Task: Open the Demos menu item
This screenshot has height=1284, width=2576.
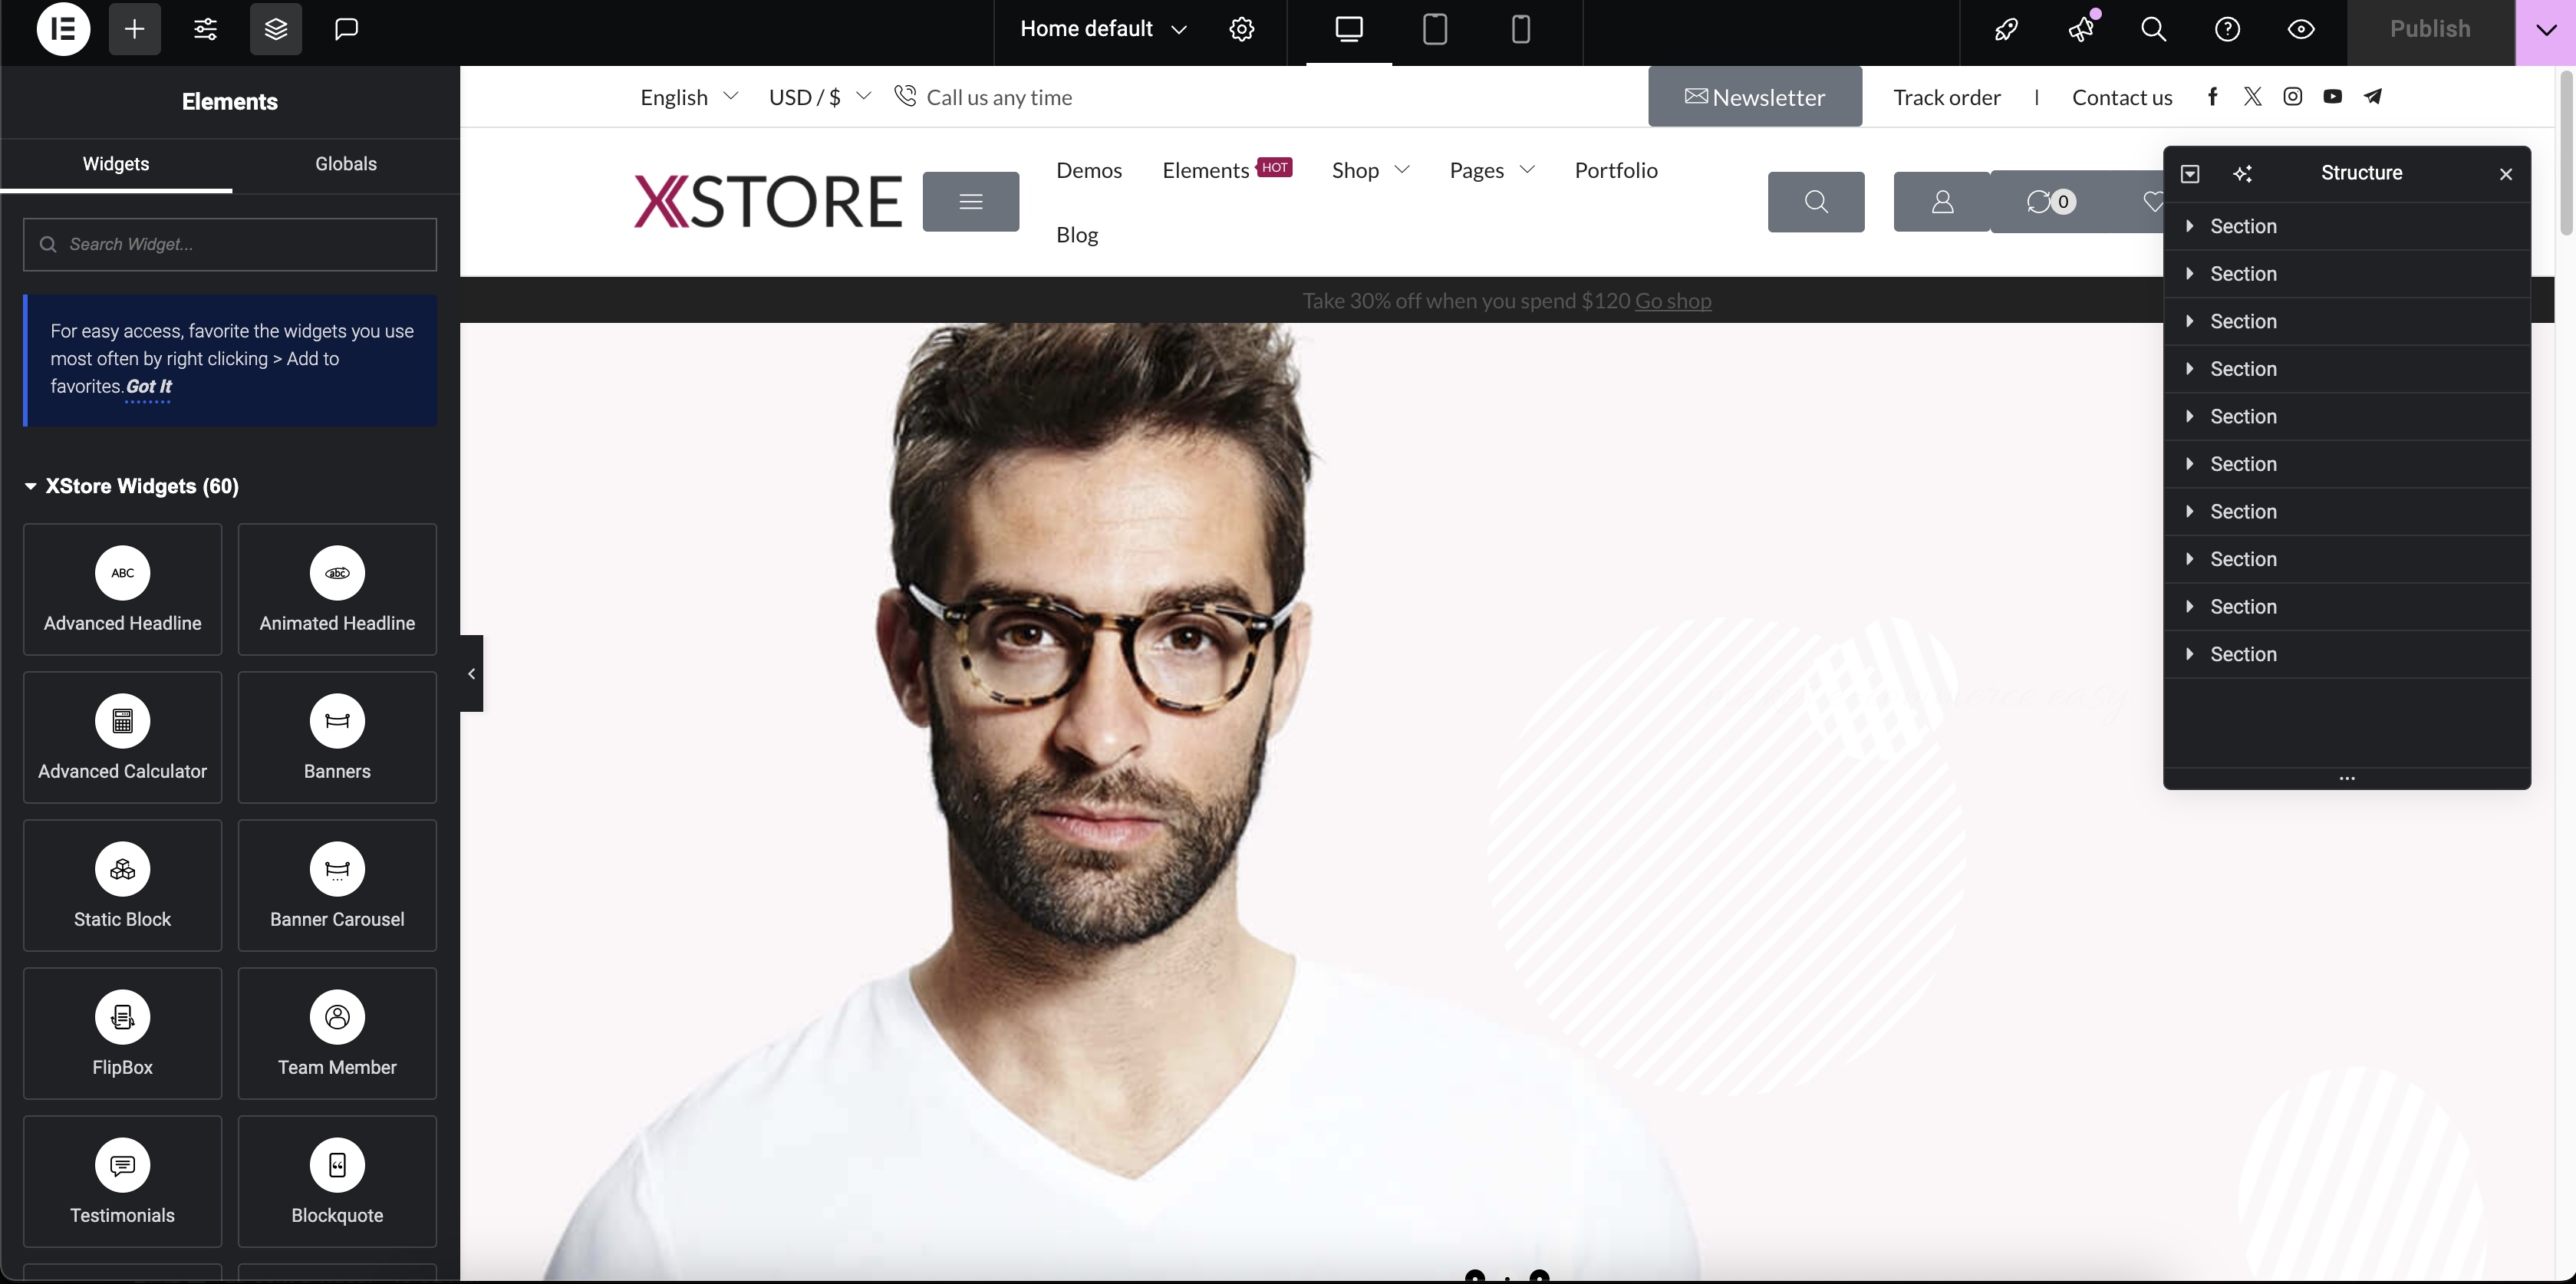Action: click(1089, 170)
